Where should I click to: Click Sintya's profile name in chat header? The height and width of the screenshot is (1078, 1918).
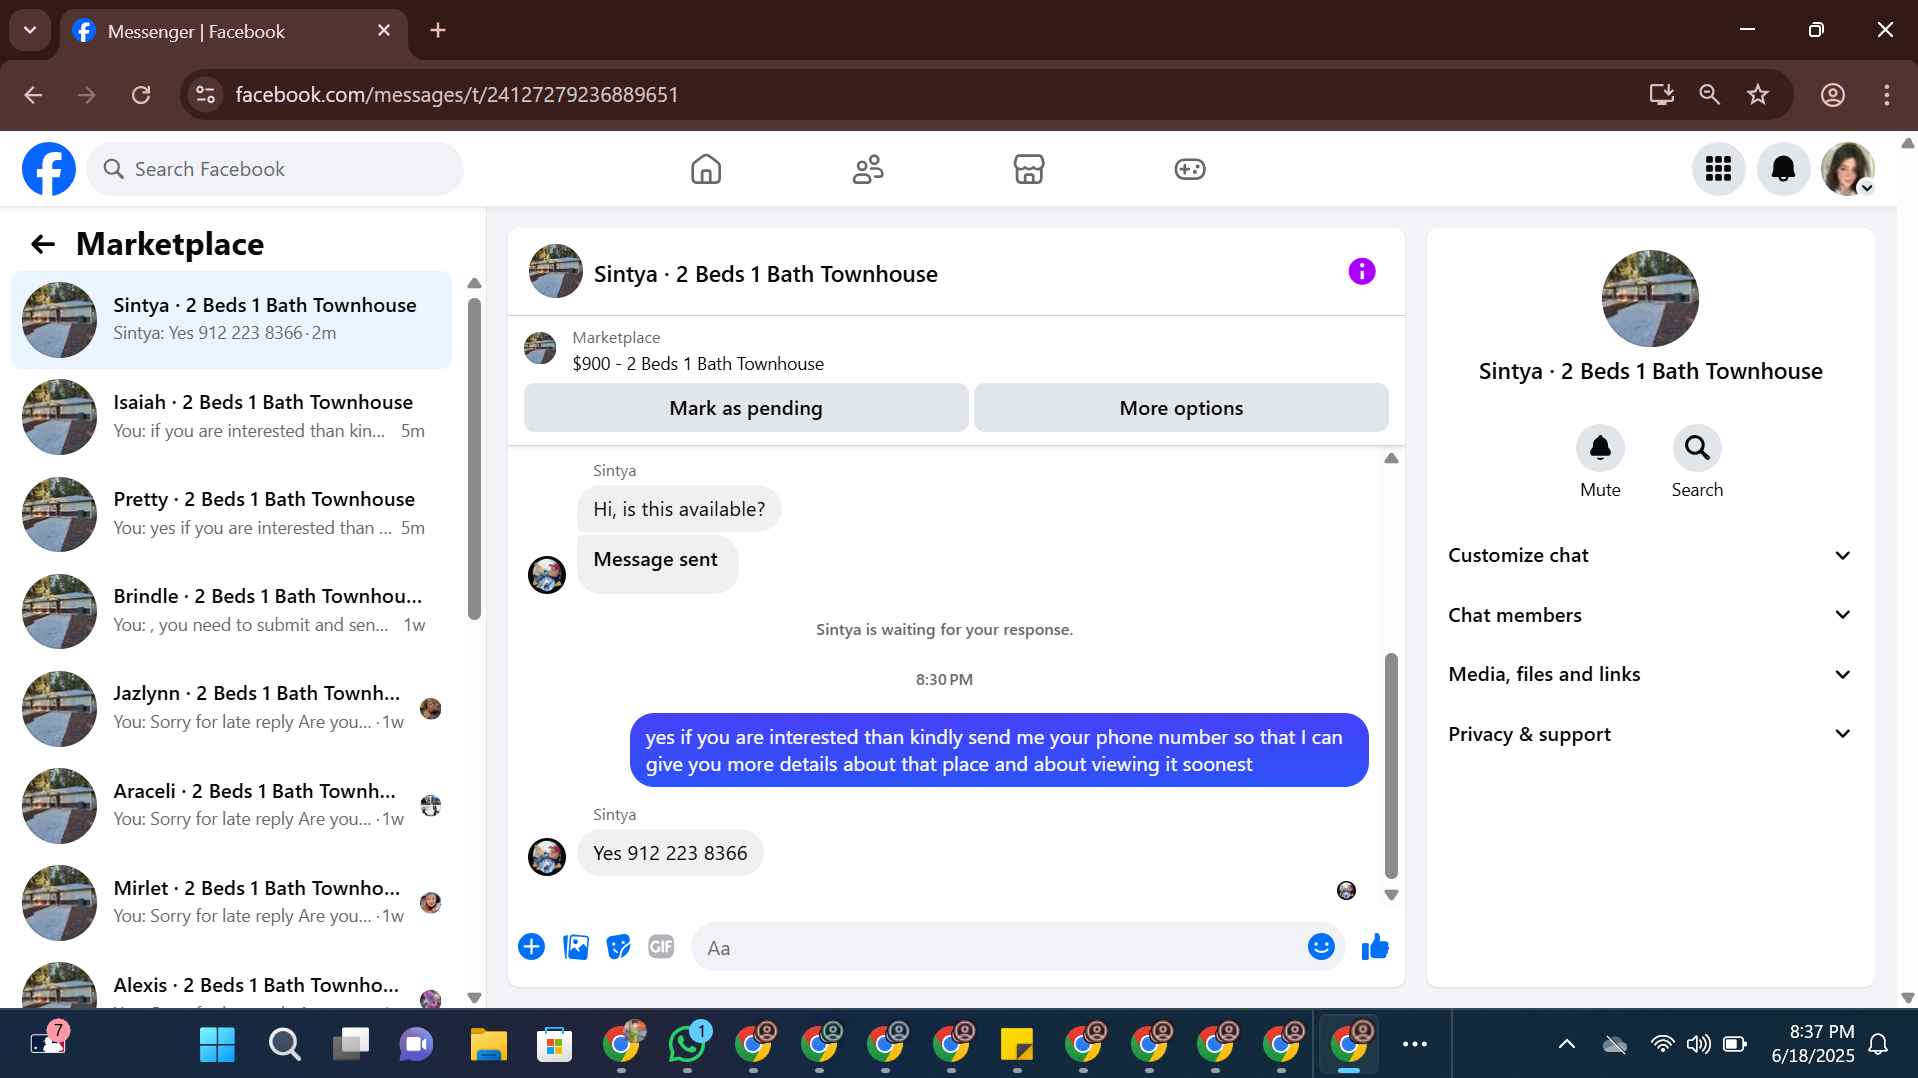pos(765,274)
